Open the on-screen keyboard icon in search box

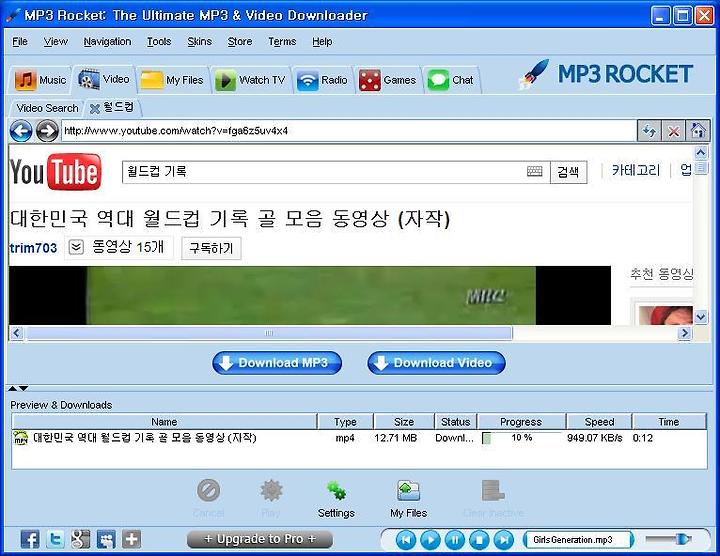[534, 172]
